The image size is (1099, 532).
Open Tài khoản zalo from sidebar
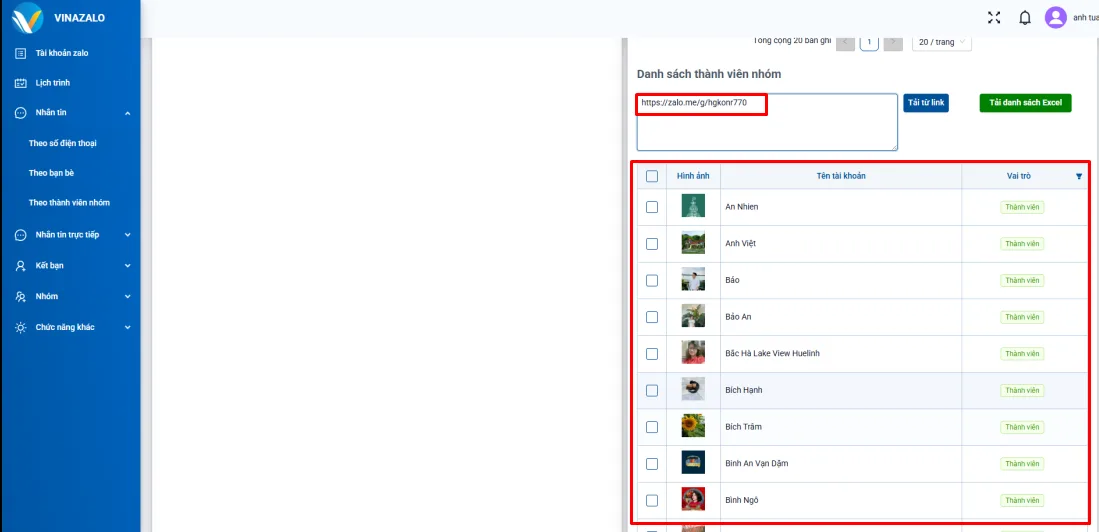68,53
